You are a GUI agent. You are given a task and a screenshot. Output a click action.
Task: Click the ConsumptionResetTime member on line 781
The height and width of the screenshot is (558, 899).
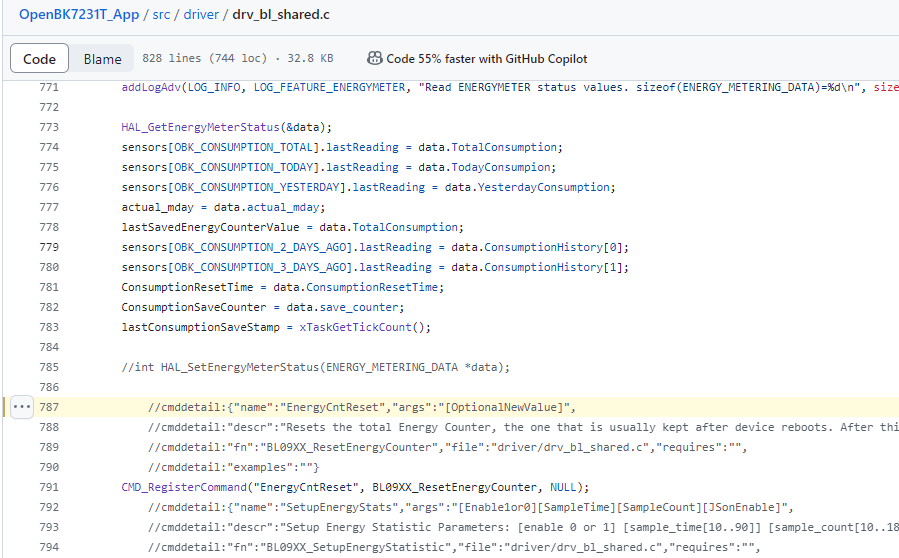(x=372, y=287)
